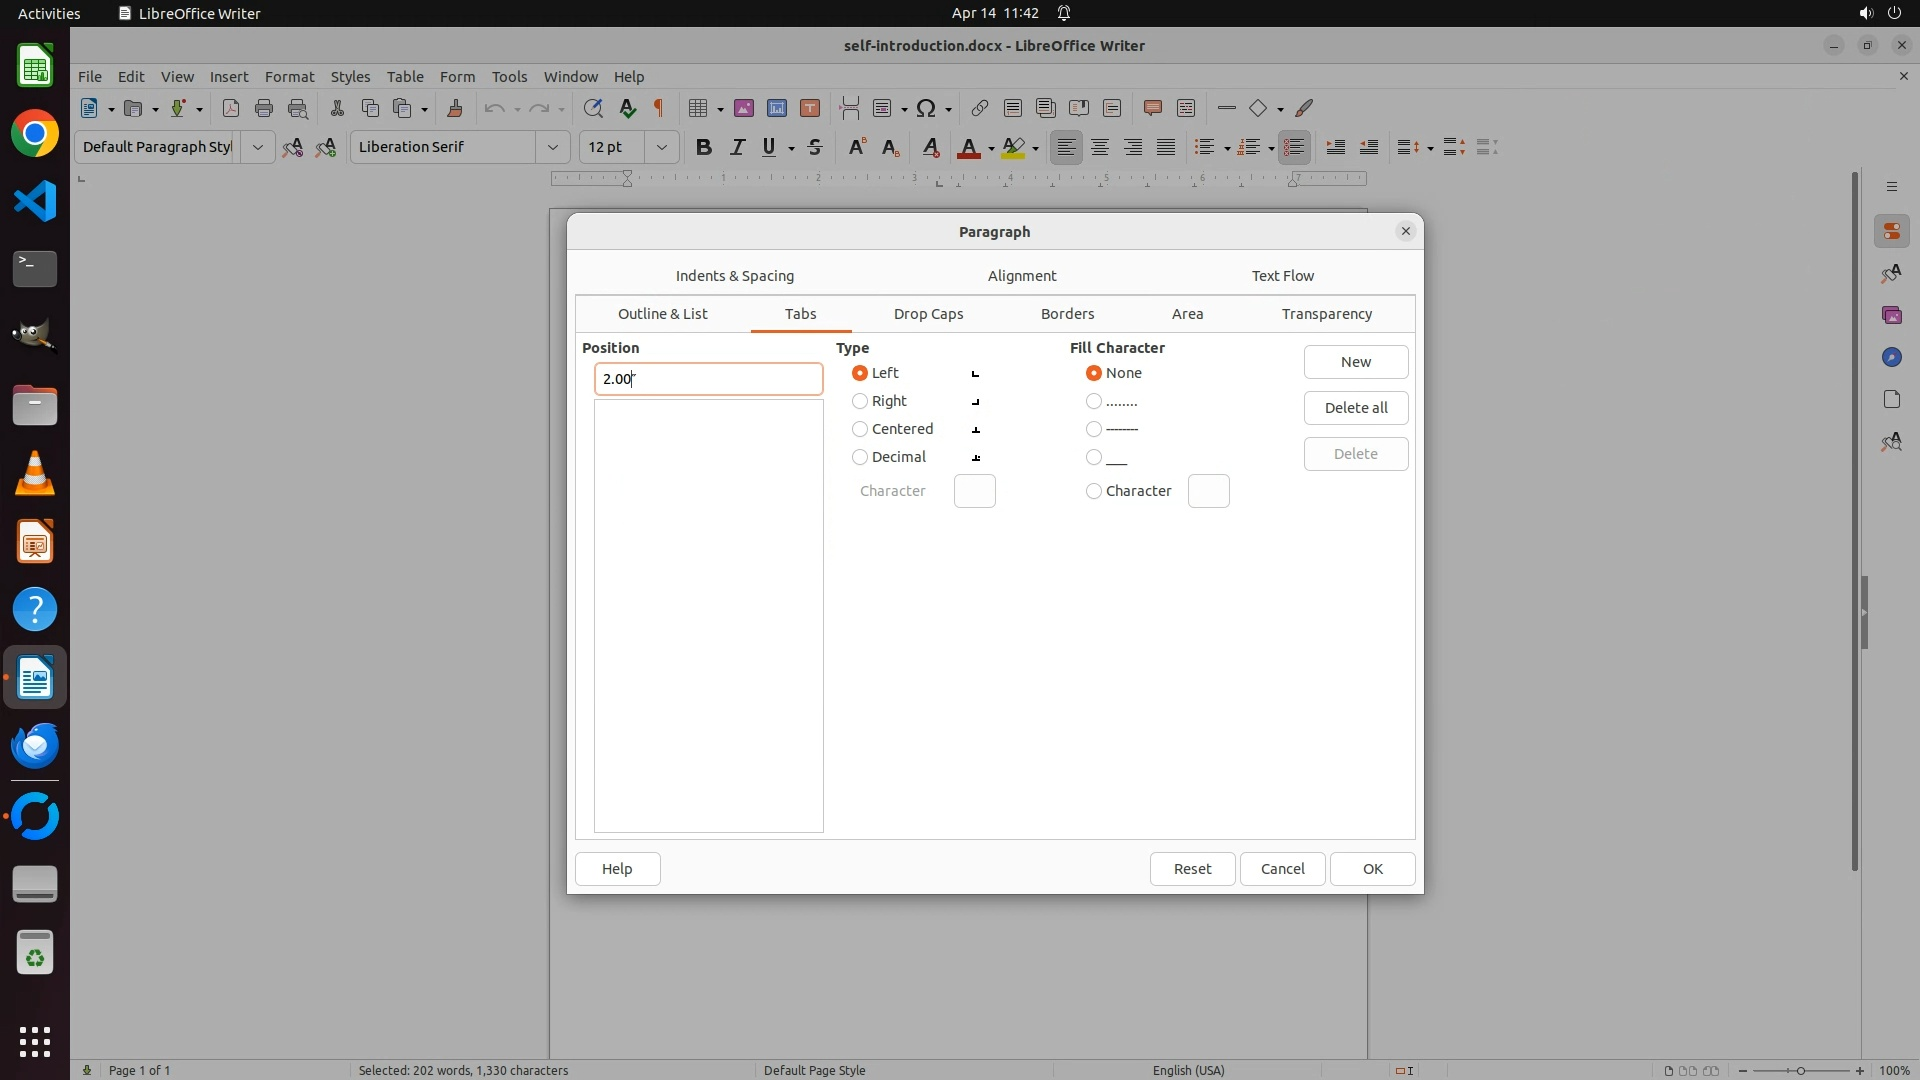Click the Delete all button
The image size is (1920, 1080).
pos(1355,408)
